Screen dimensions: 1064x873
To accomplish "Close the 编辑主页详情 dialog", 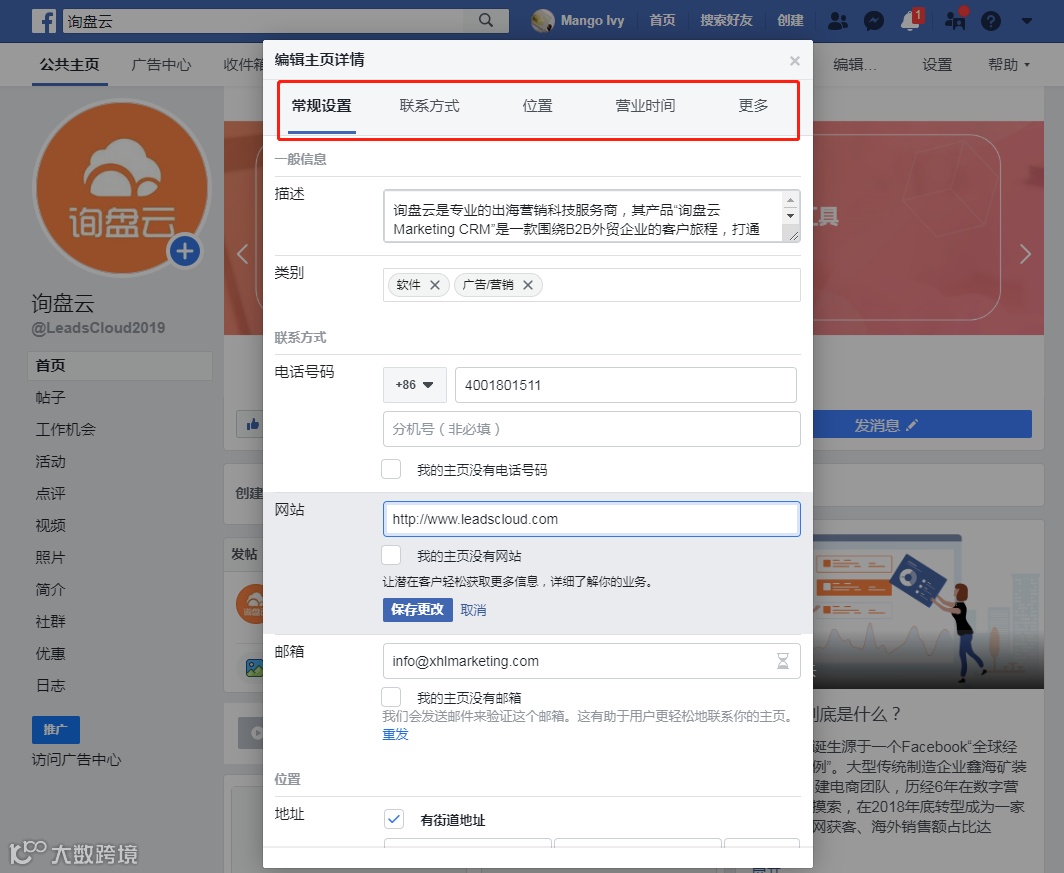I will coord(795,61).
